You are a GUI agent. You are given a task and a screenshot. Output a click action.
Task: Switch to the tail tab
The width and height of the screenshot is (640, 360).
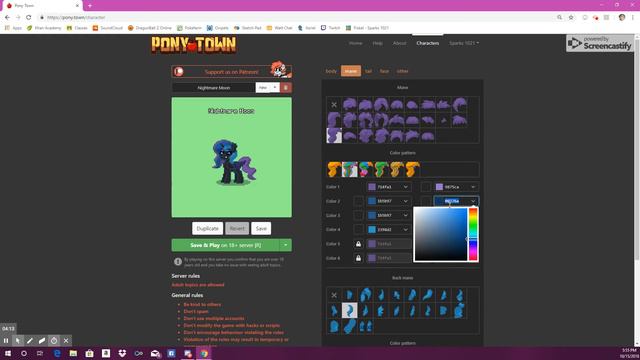point(369,71)
